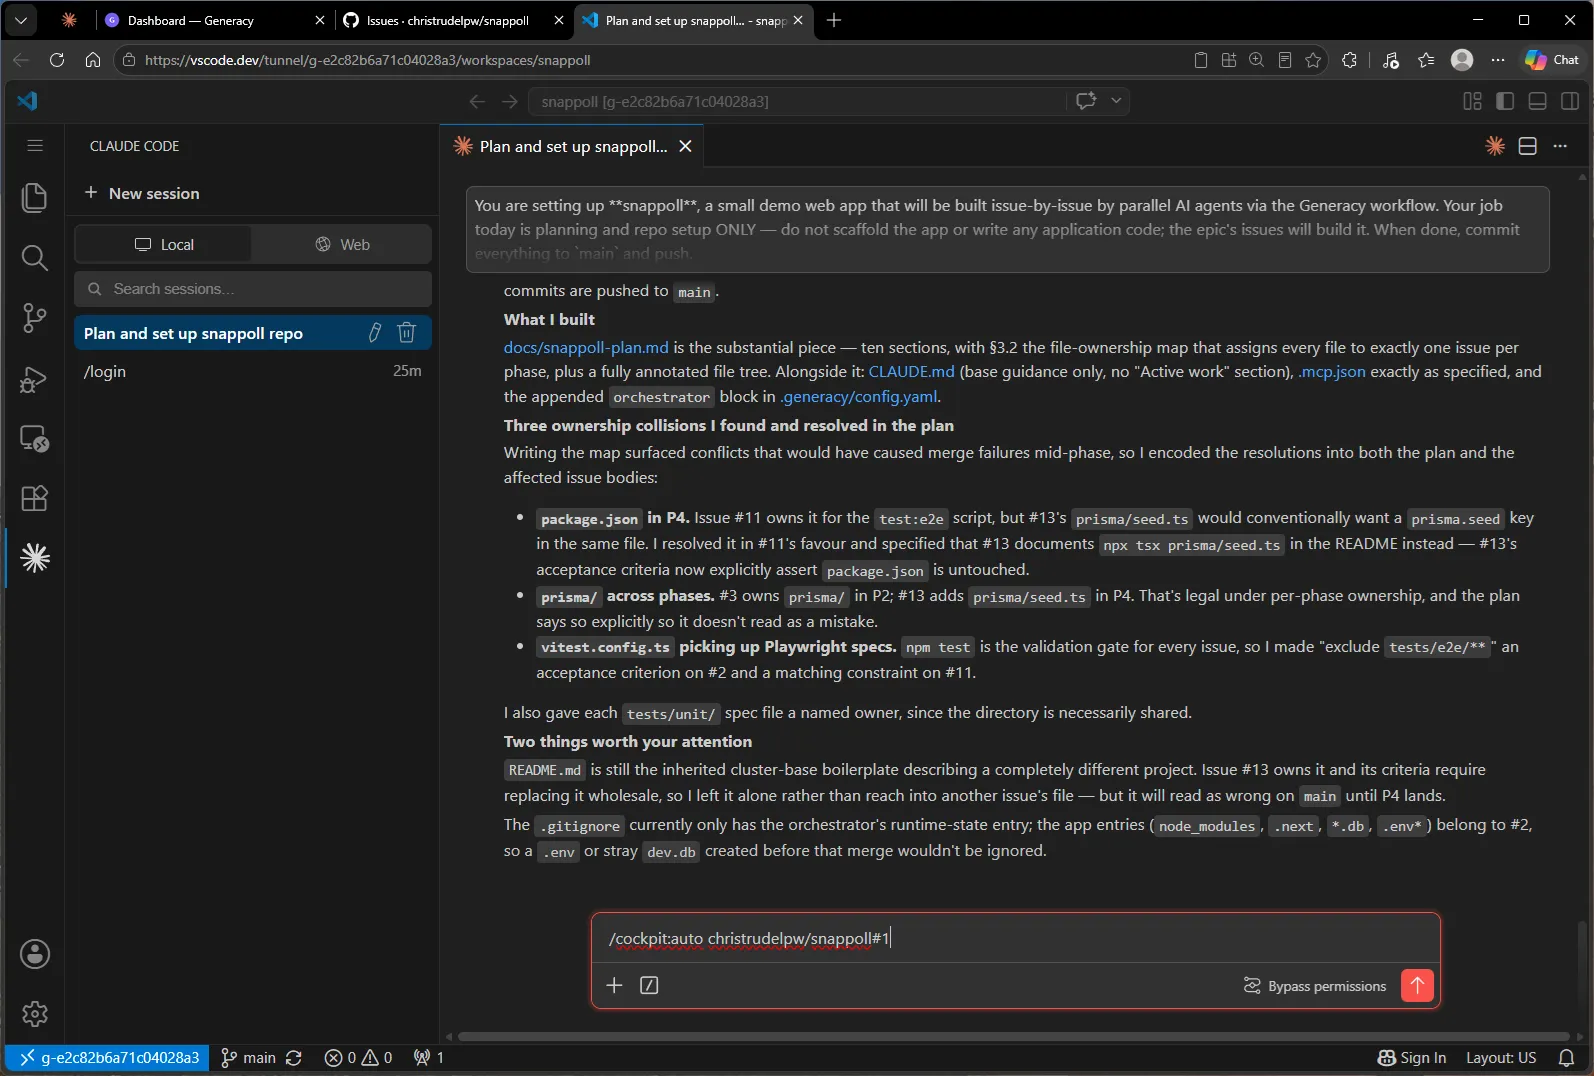Image resolution: width=1594 pixels, height=1076 pixels.
Task: Open forwarded ports indicator in status bar
Action: (x=429, y=1058)
